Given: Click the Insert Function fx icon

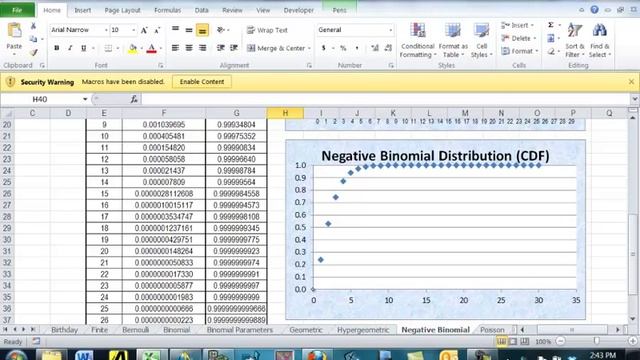Looking at the screenshot, I should click(x=134, y=99).
